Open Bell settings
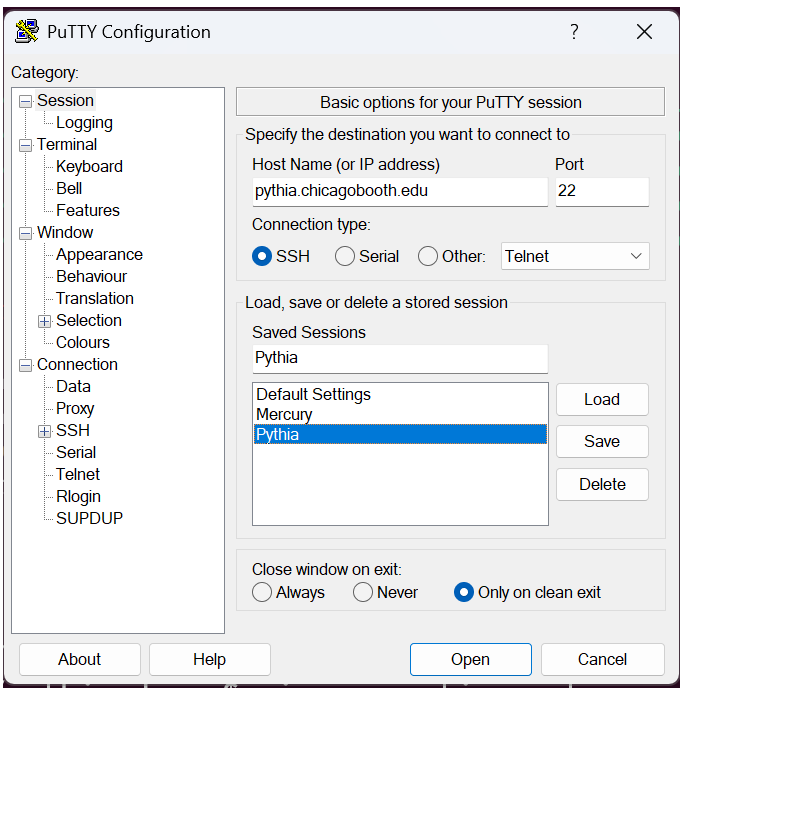The image size is (810, 839). (69, 188)
